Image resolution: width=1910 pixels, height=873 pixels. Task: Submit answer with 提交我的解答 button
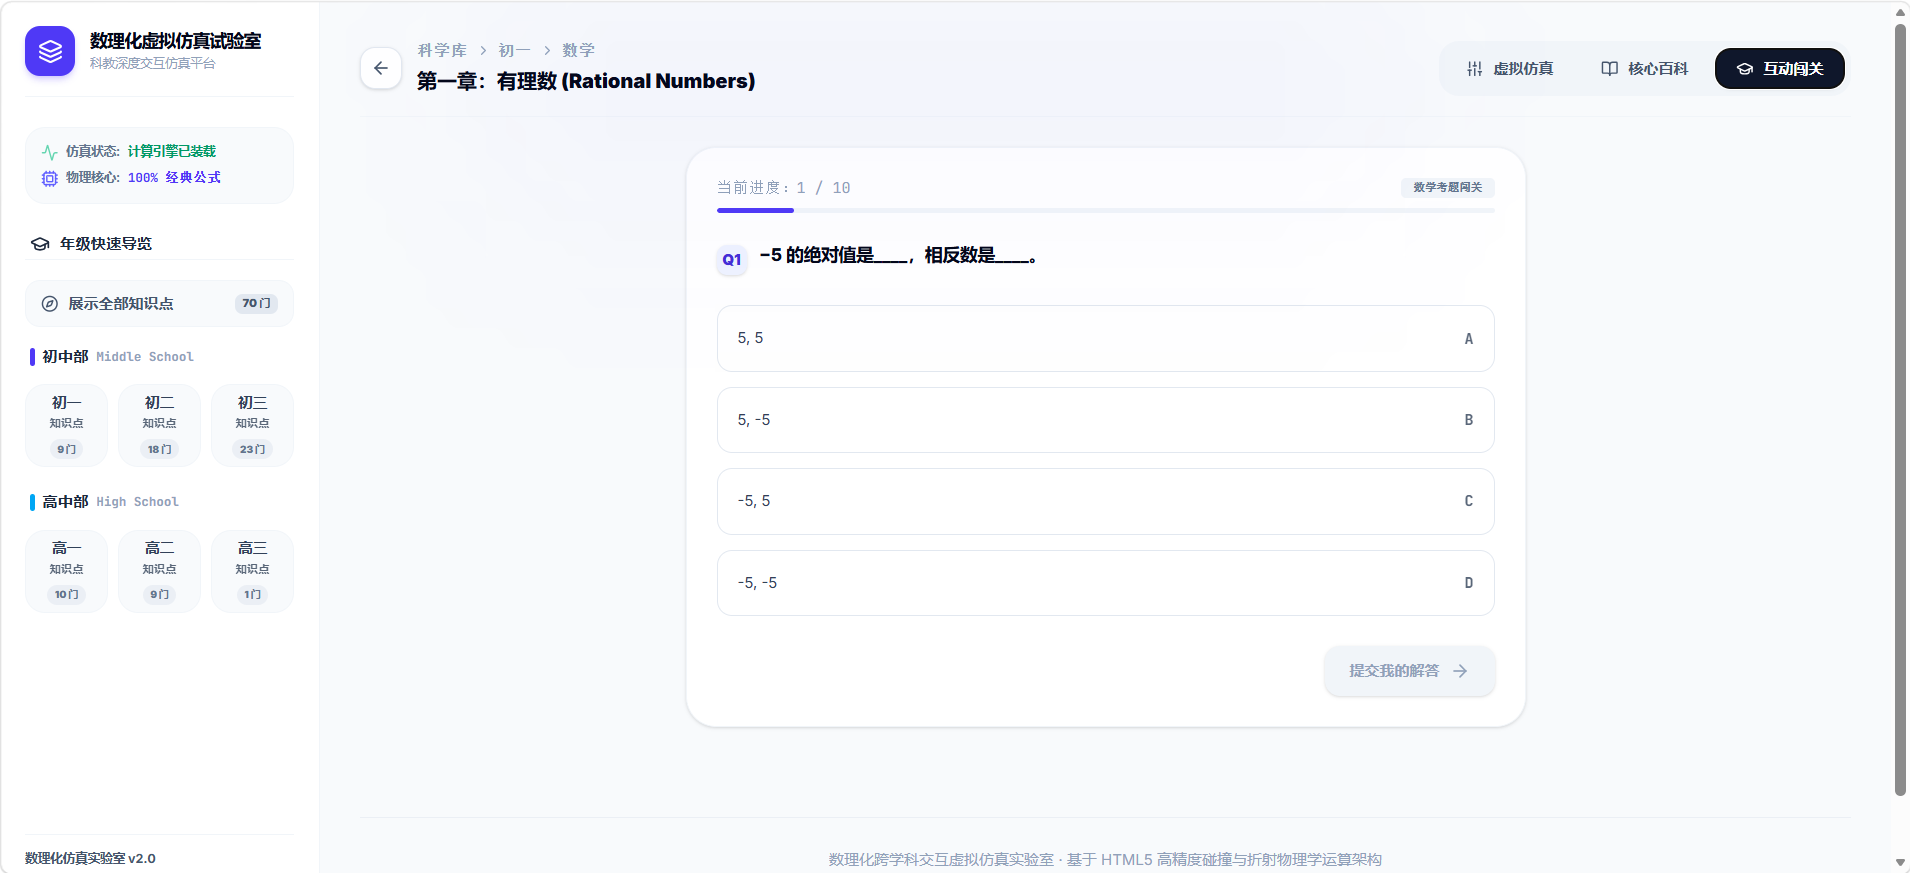1410,671
